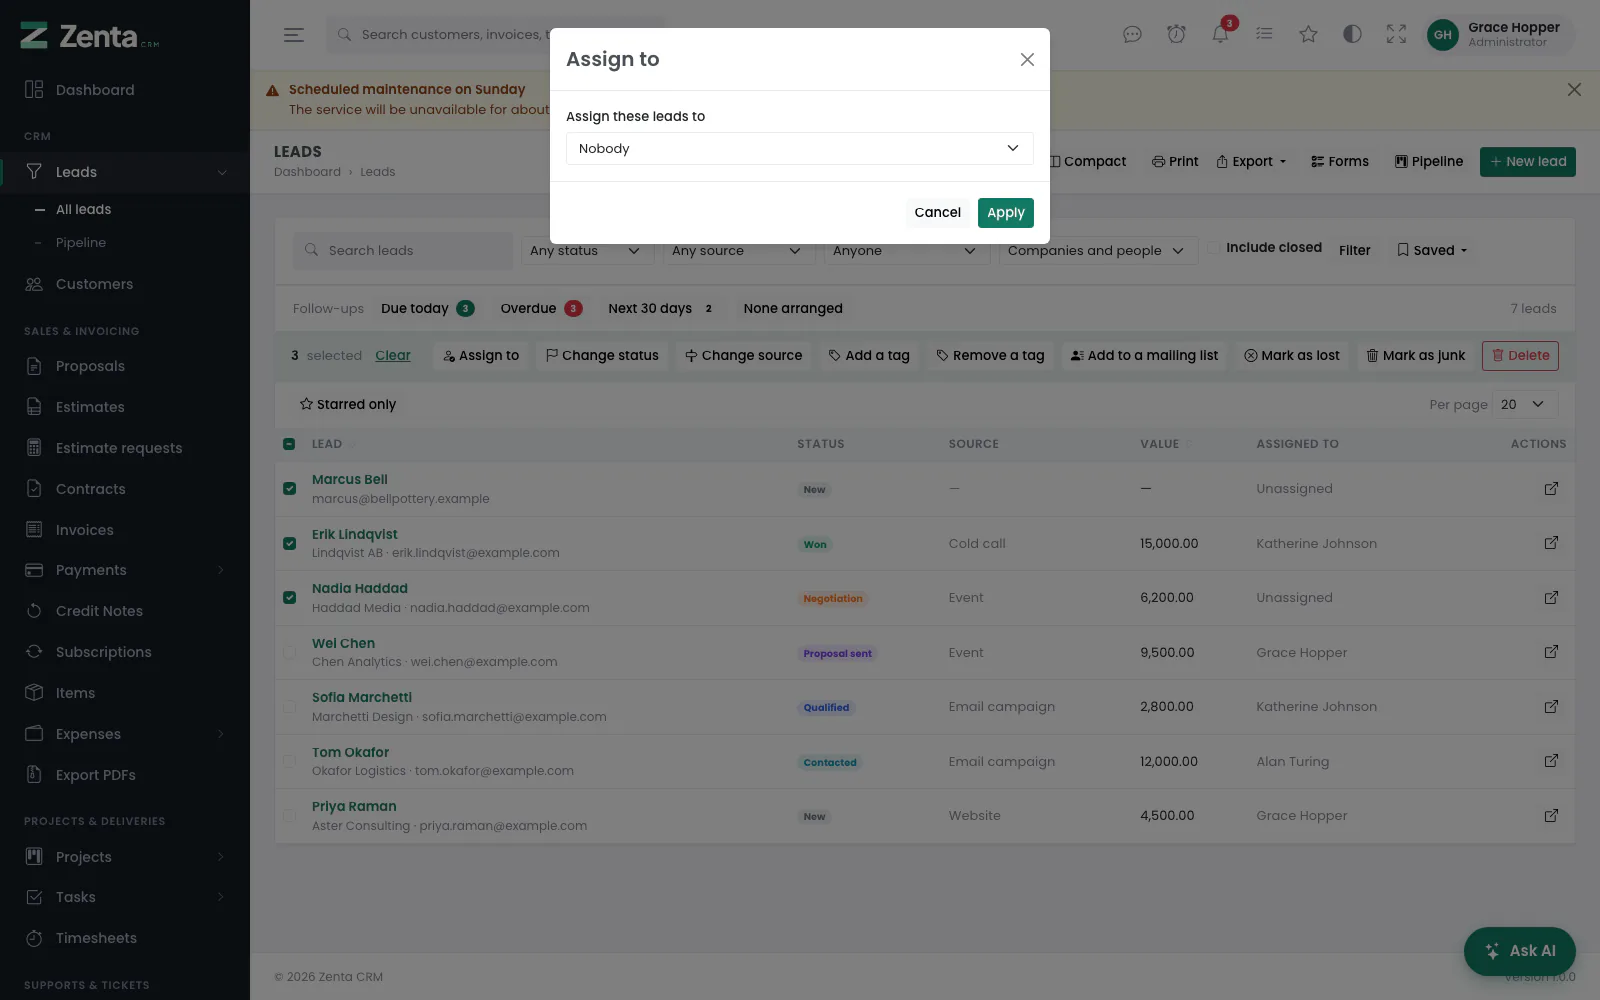This screenshot has height=1000, width=1600.
Task: Uncheck the Erik Lindqvist row checkbox
Action: coord(289,544)
